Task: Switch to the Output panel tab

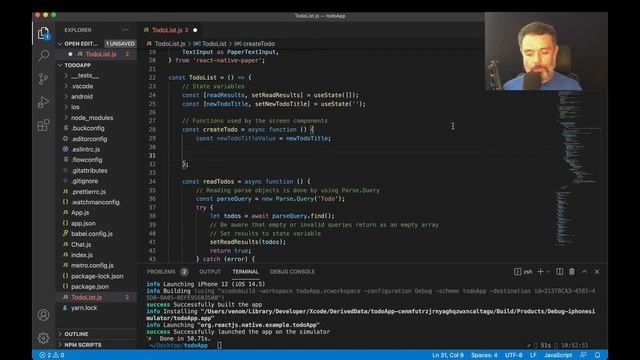Action: [210, 271]
